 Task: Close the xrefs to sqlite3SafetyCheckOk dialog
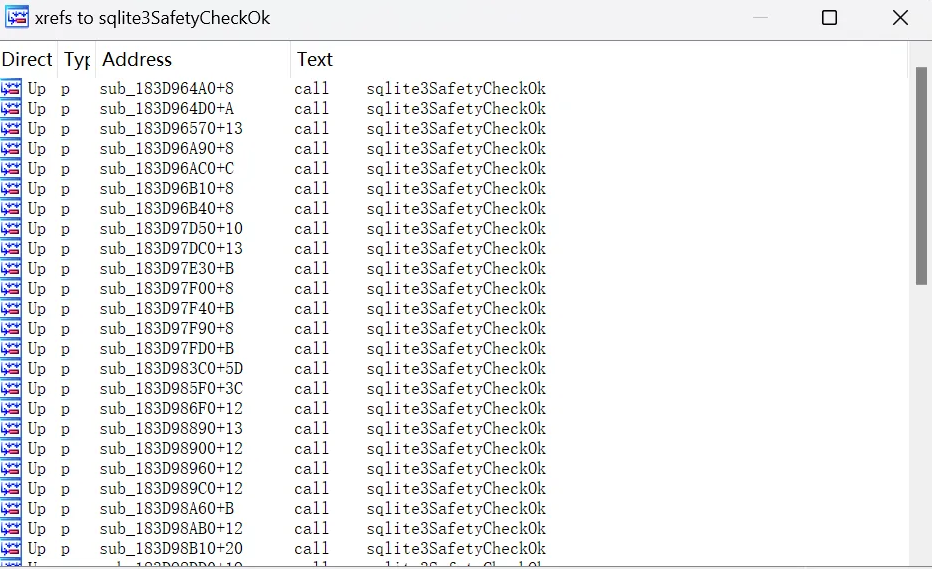900,18
